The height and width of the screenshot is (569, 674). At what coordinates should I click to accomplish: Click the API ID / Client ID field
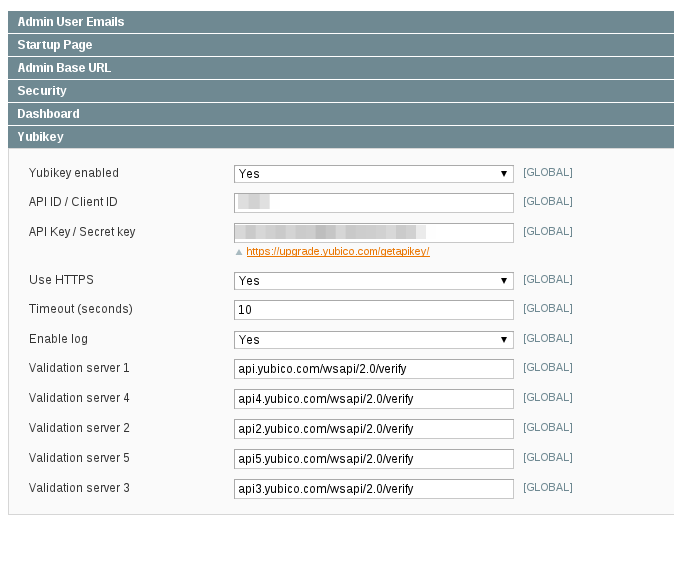(x=373, y=203)
